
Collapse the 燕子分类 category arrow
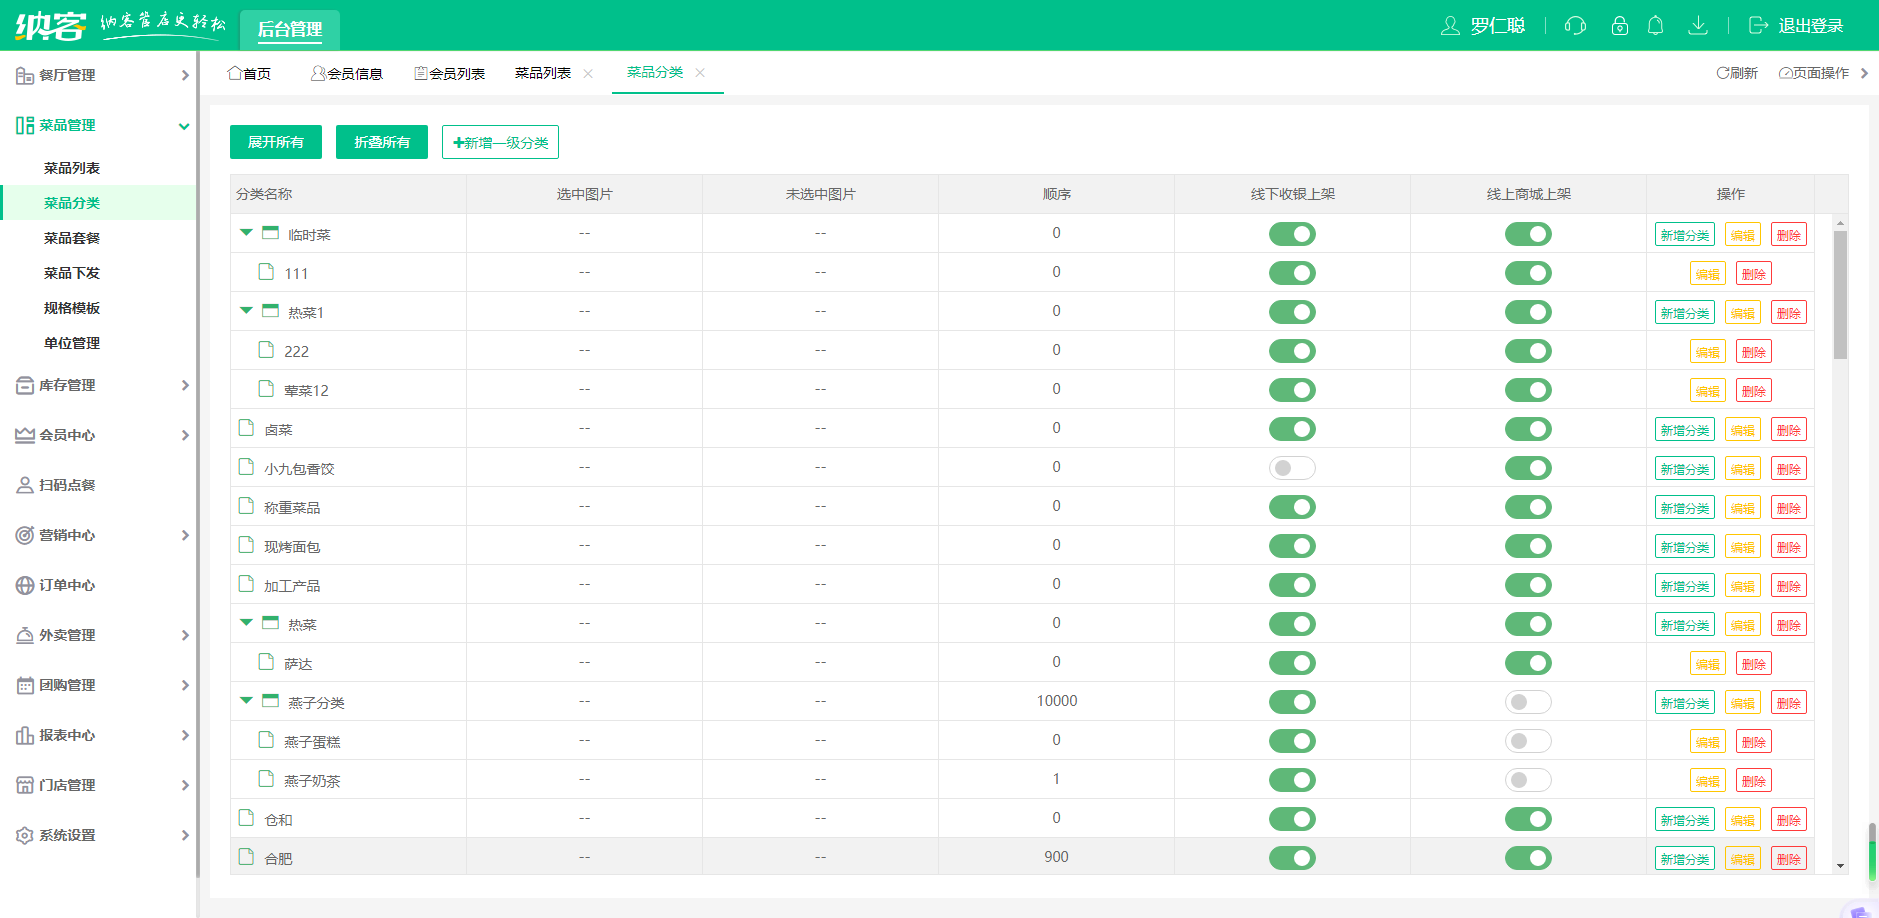pos(246,701)
